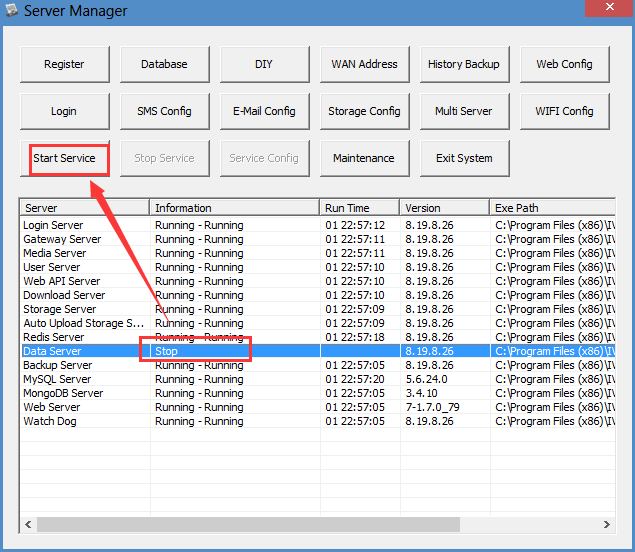
Task: Select the MongoDB Server row
Action: click(x=318, y=393)
